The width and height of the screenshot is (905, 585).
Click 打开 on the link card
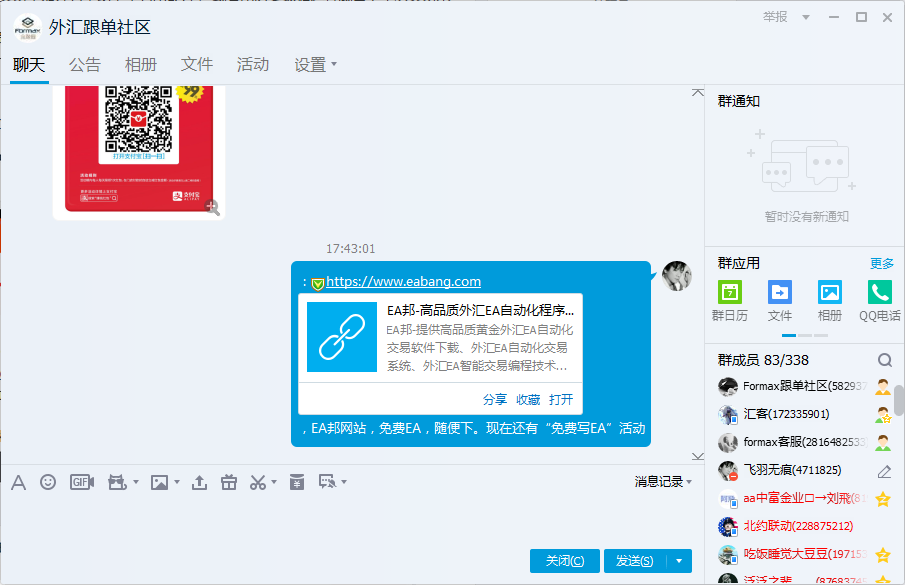[561, 399]
